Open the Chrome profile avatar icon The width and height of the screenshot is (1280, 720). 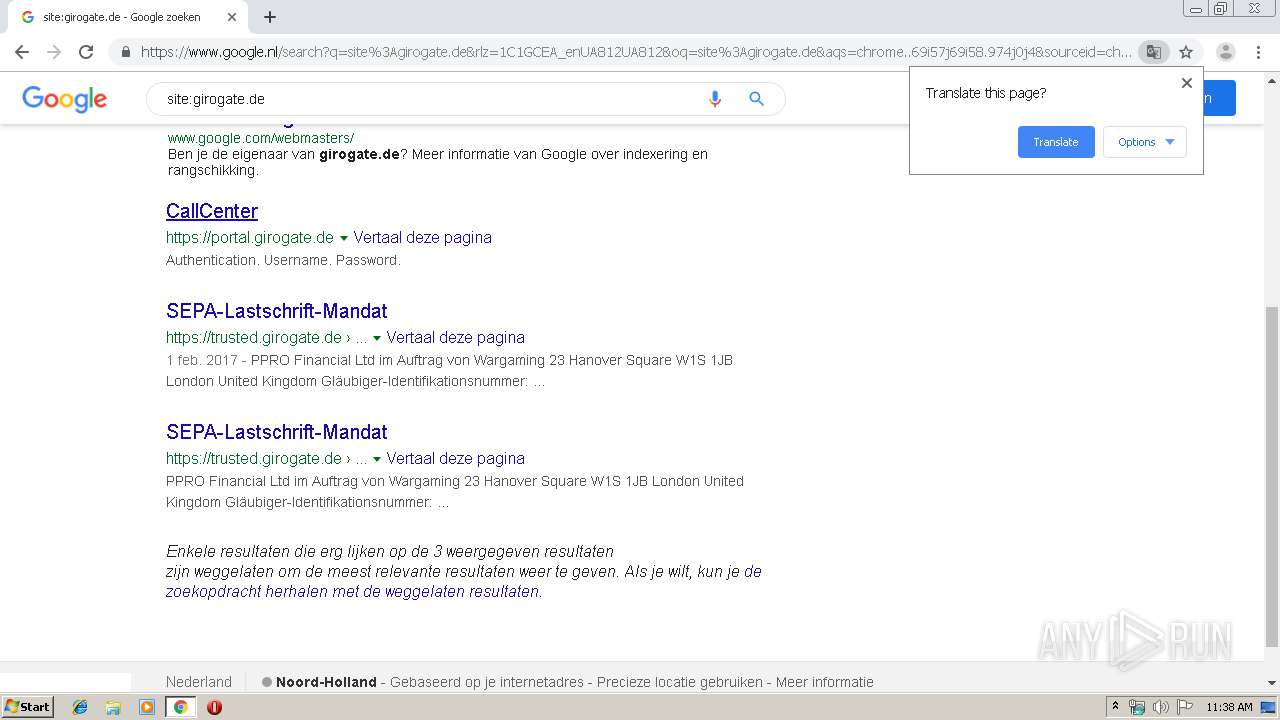pos(1225,52)
